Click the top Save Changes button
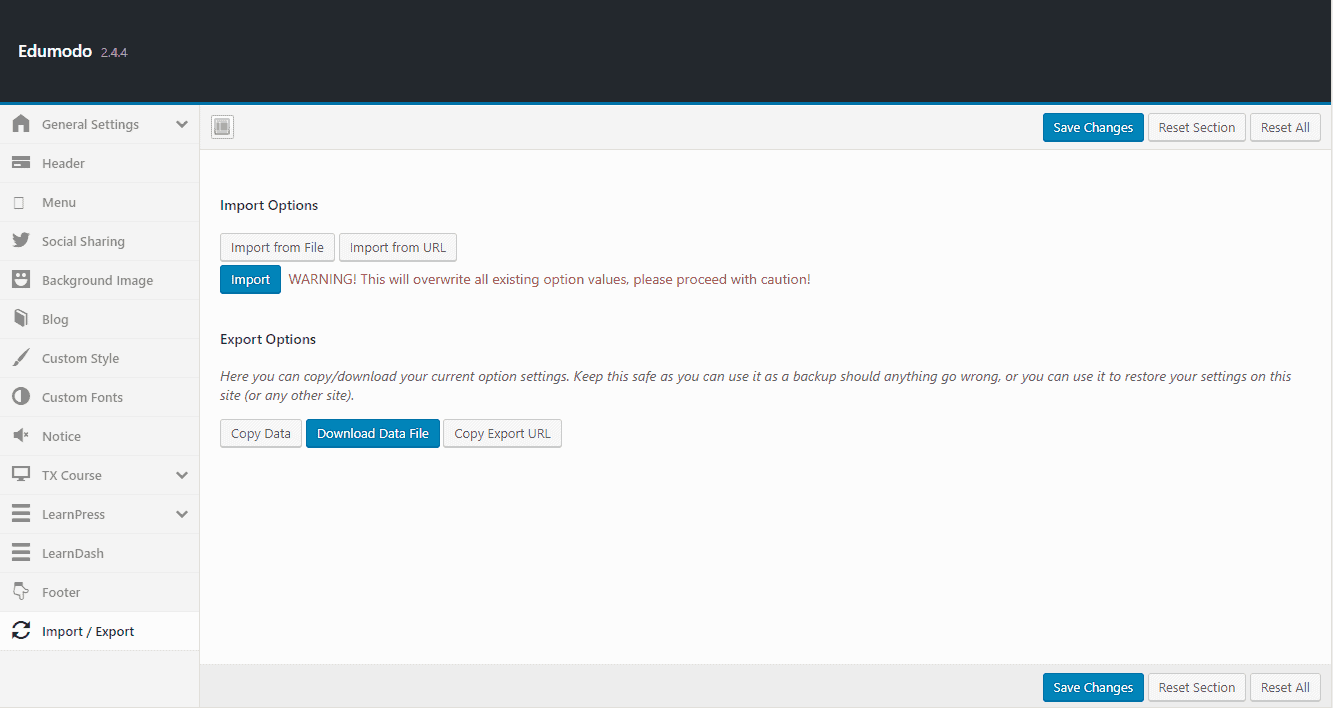 (1092, 127)
